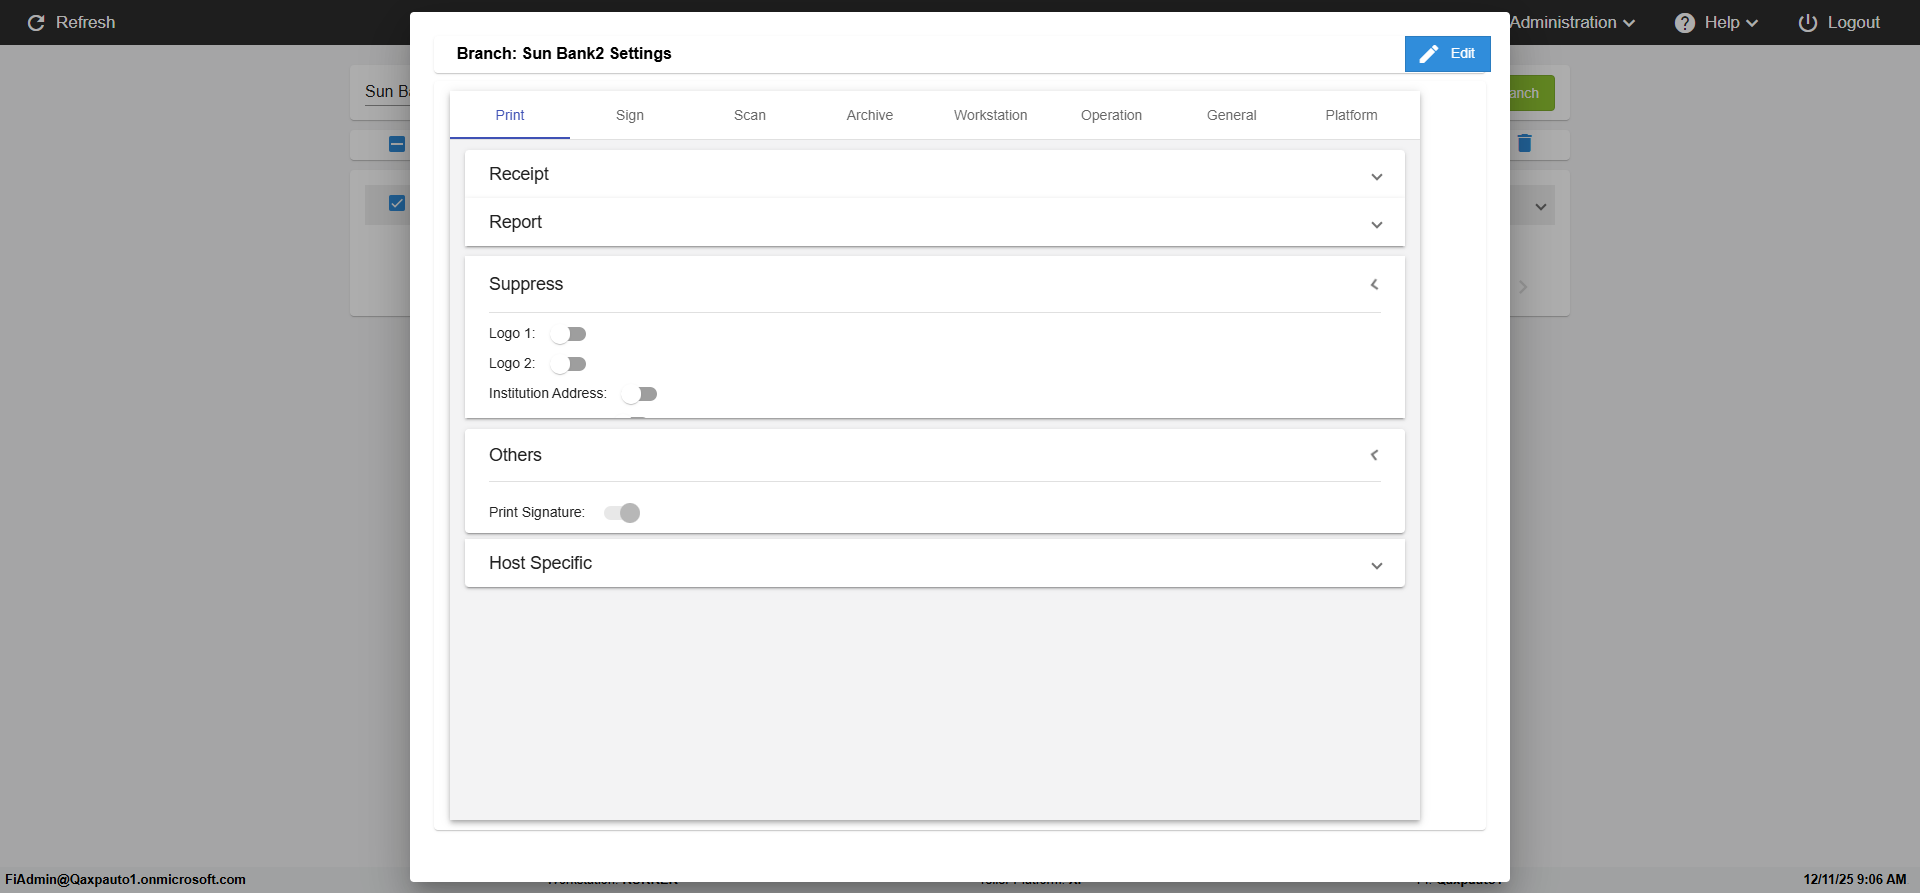Viewport: 1920px width, 893px height.
Task: Tick the blue checked row checkbox
Action: 397,203
